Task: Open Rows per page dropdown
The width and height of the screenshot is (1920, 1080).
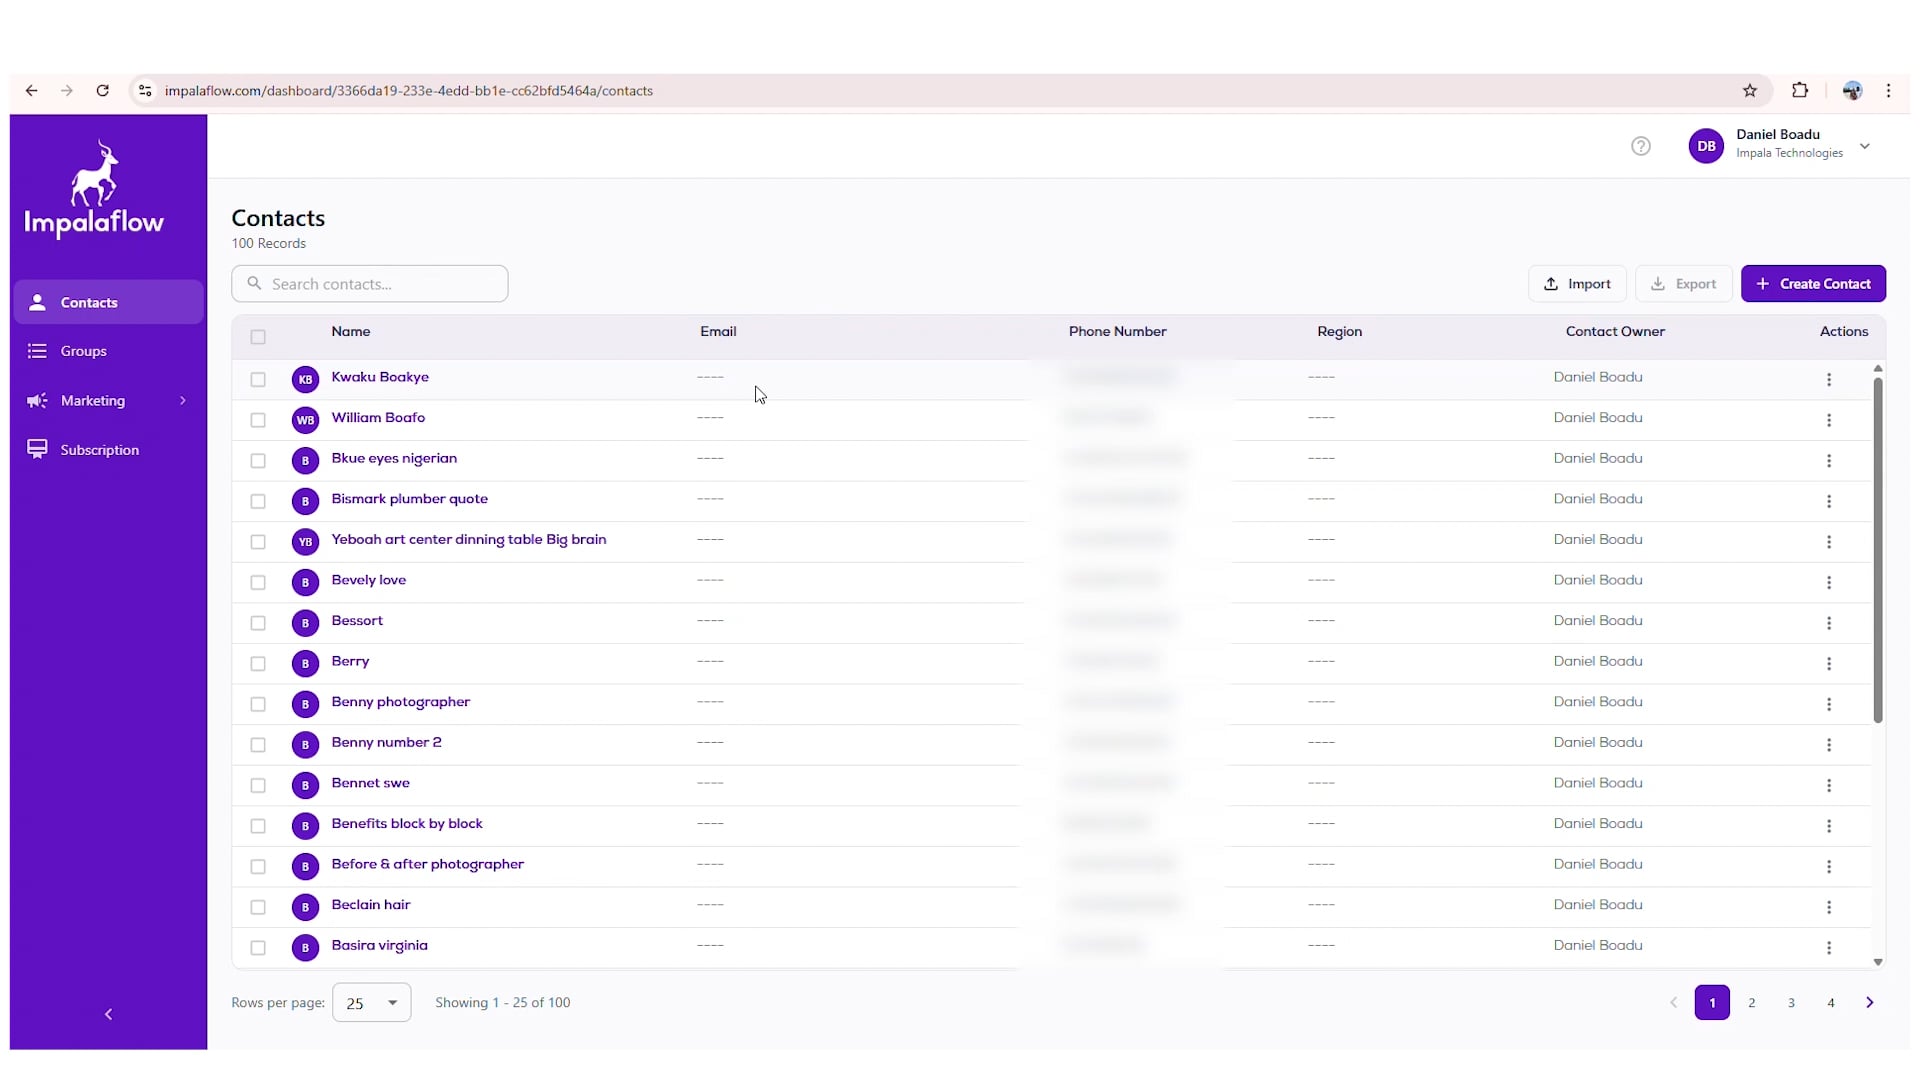Action: 371,1002
